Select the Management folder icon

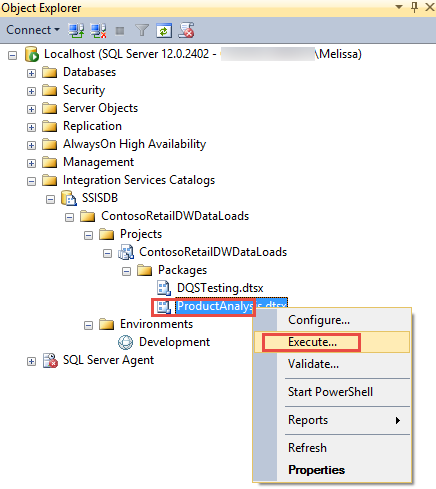50,162
